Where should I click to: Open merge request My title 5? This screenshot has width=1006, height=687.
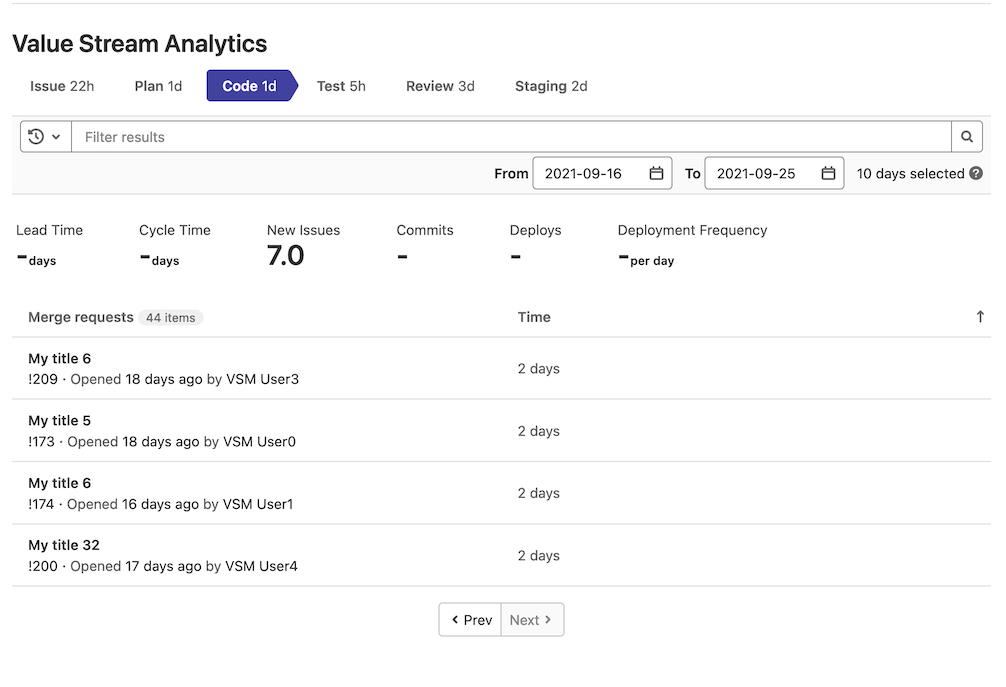59,420
